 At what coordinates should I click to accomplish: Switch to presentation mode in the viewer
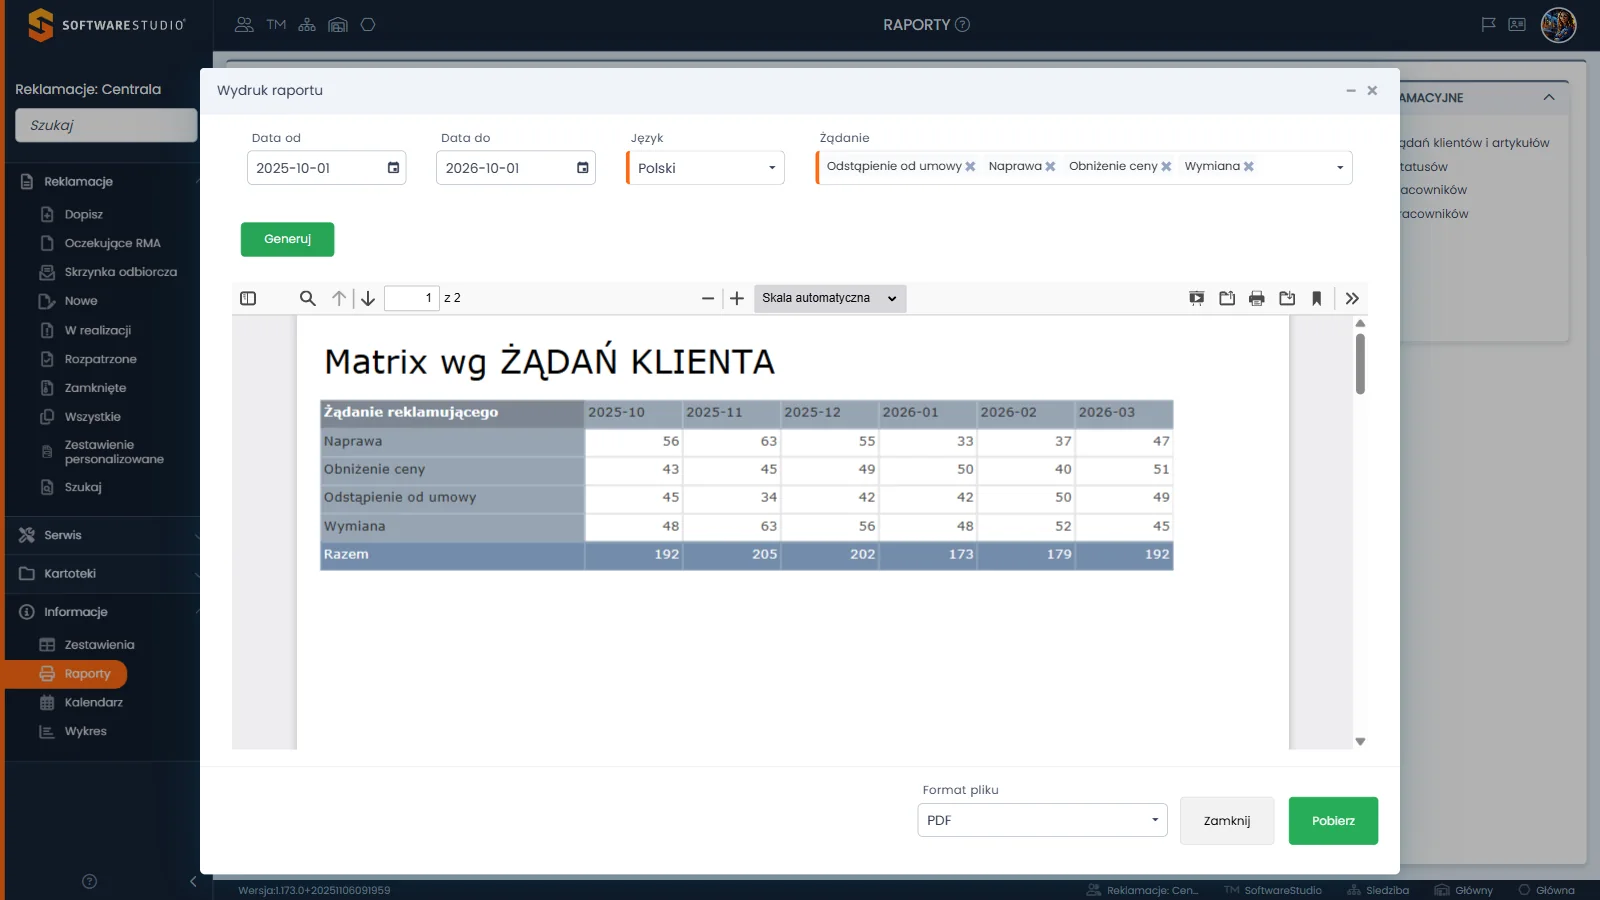[1197, 298]
